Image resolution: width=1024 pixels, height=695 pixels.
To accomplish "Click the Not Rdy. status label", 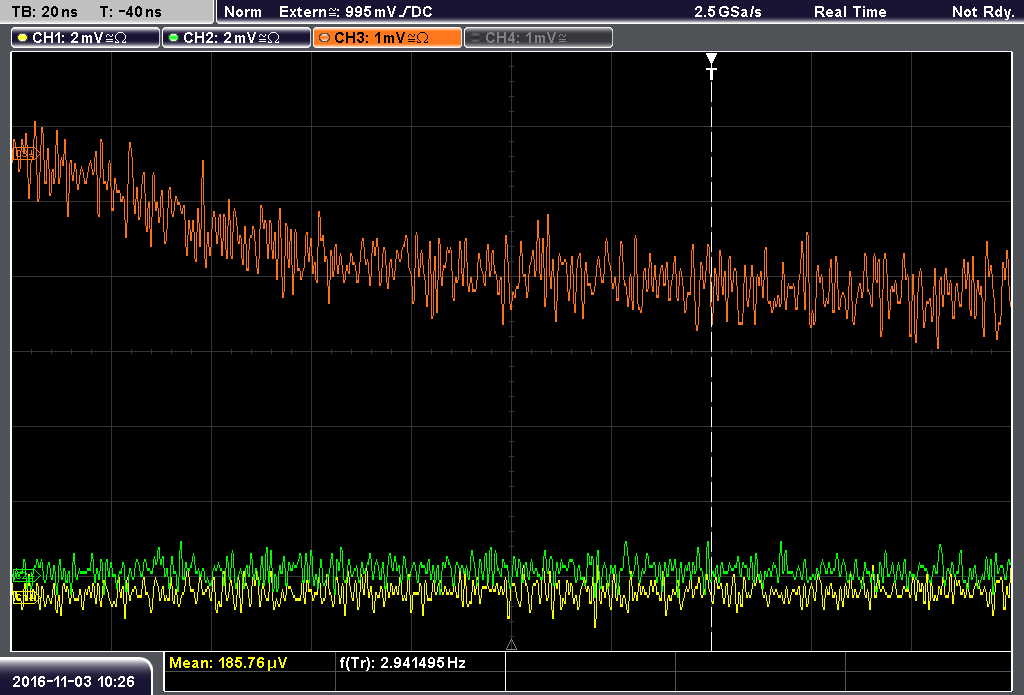I will pos(983,12).
